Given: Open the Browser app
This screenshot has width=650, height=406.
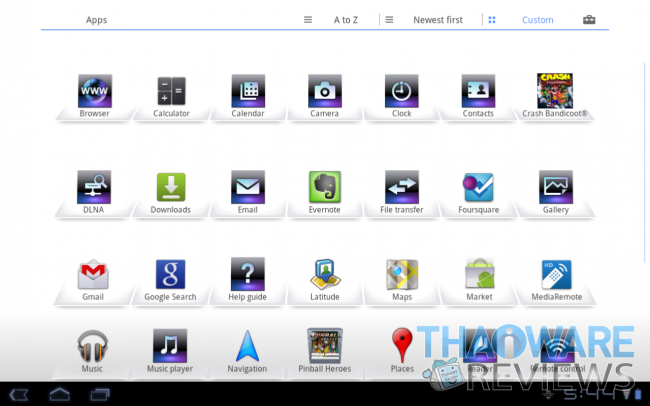Looking at the screenshot, I should click(95, 91).
